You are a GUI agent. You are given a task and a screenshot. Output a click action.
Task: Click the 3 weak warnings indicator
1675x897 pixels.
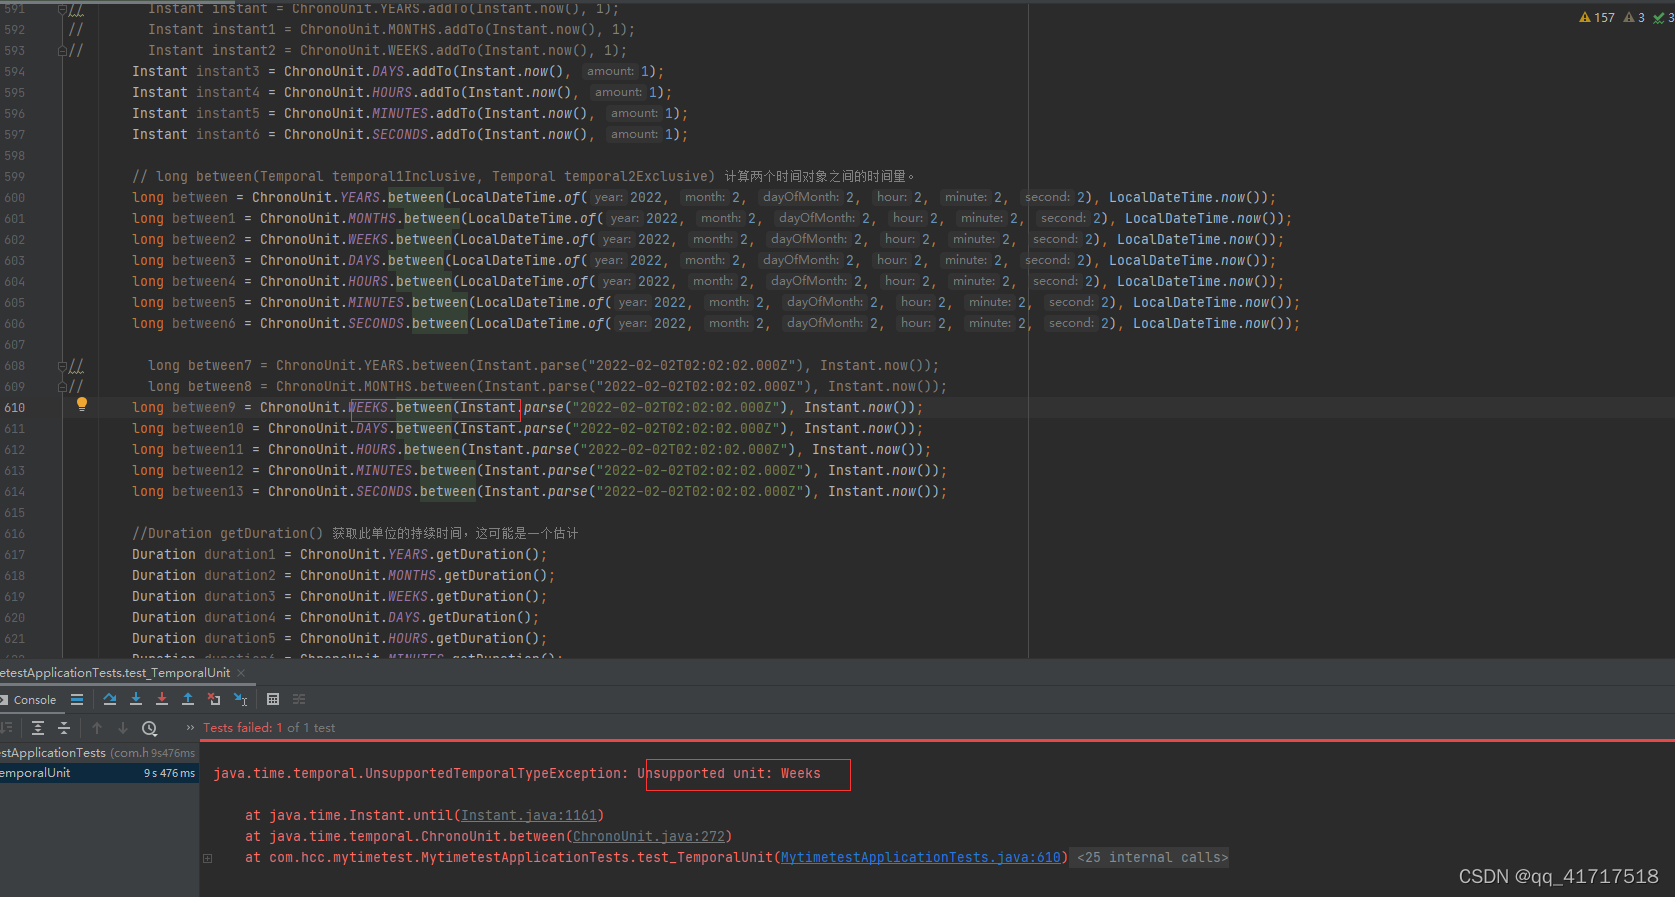coord(1634,17)
